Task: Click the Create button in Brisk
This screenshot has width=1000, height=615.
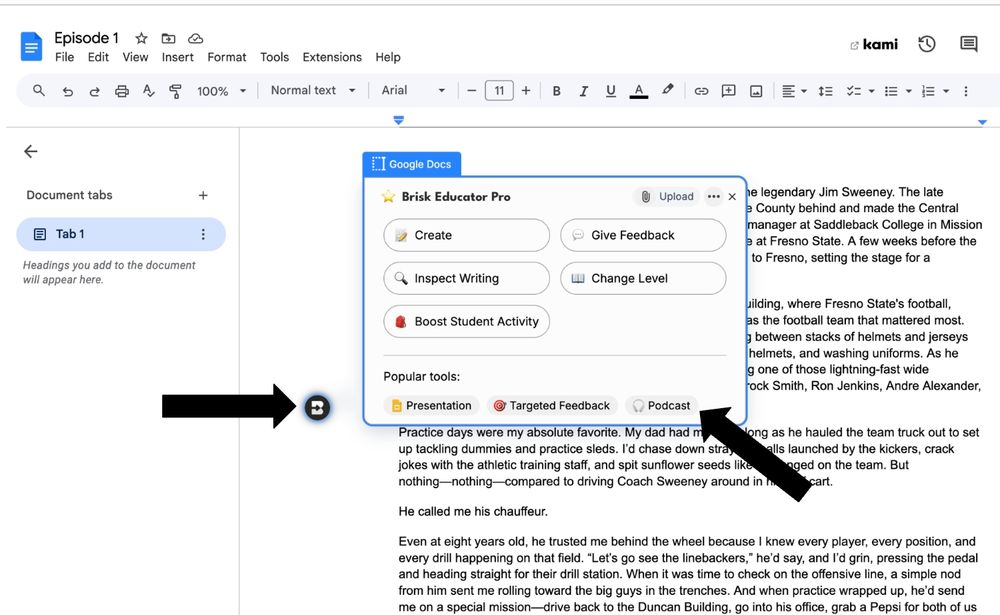Action: pos(466,235)
